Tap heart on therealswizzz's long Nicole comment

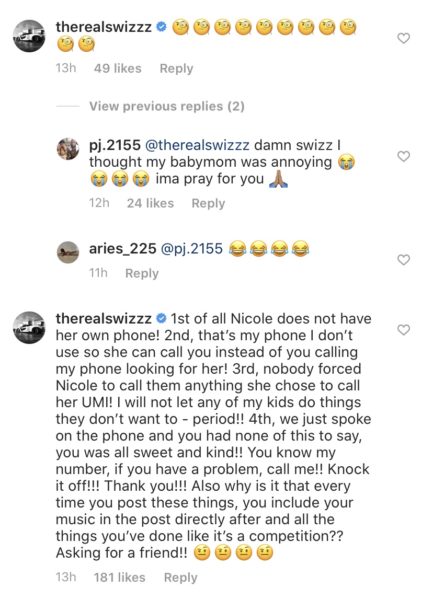(x=404, y=329)
